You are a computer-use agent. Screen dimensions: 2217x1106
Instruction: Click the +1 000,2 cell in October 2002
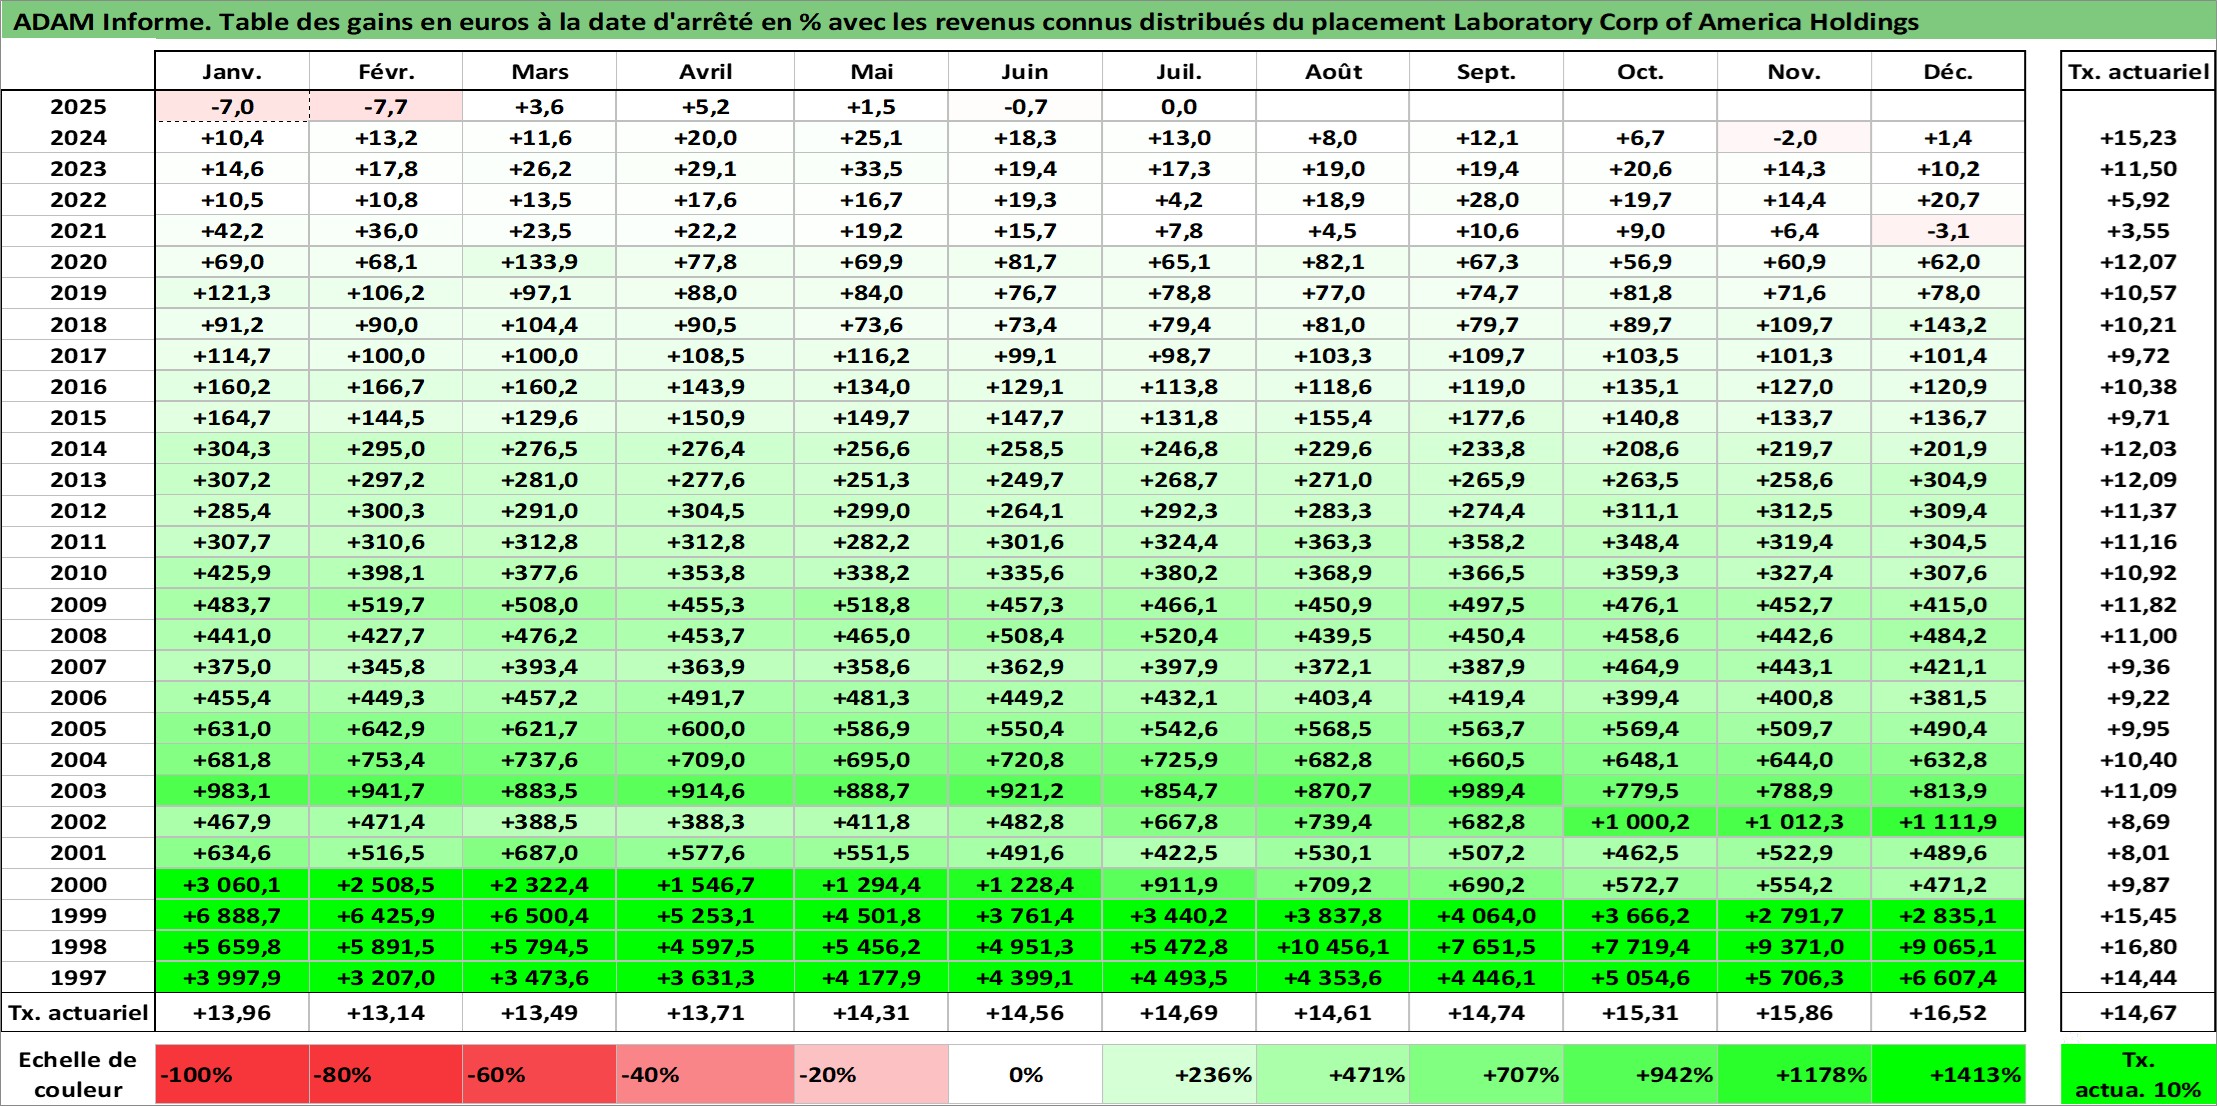coord(1640,822)
